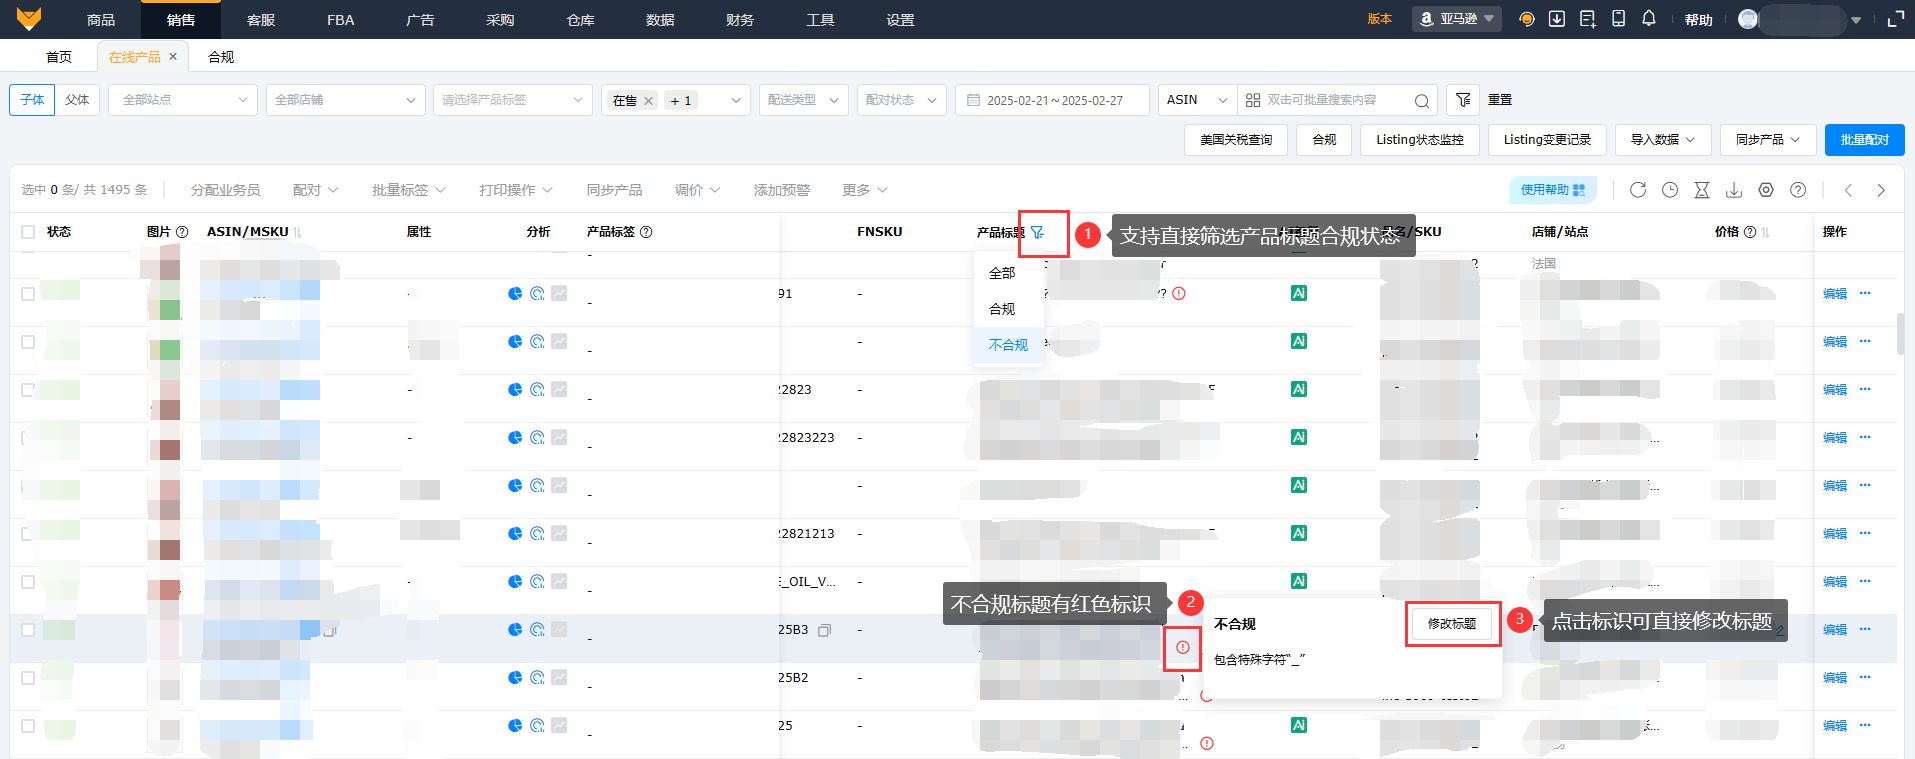Sort by the ASIN/MSKU column sort icon
This screenshot has width=1915, height=759.
pos(298,232)
